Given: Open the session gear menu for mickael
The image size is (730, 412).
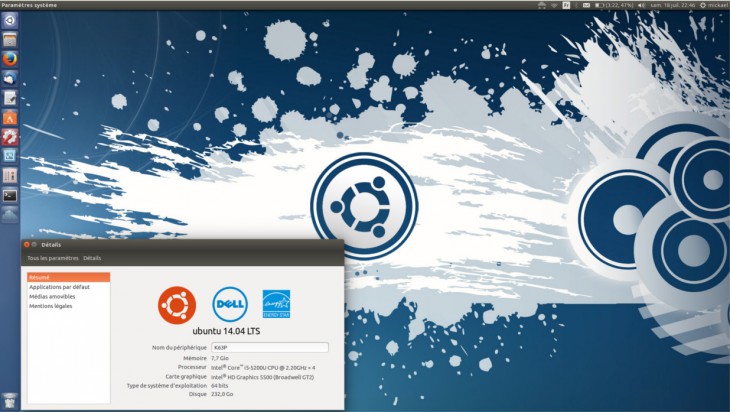Looking at the screenshot, I should click(x=714, y=5).
